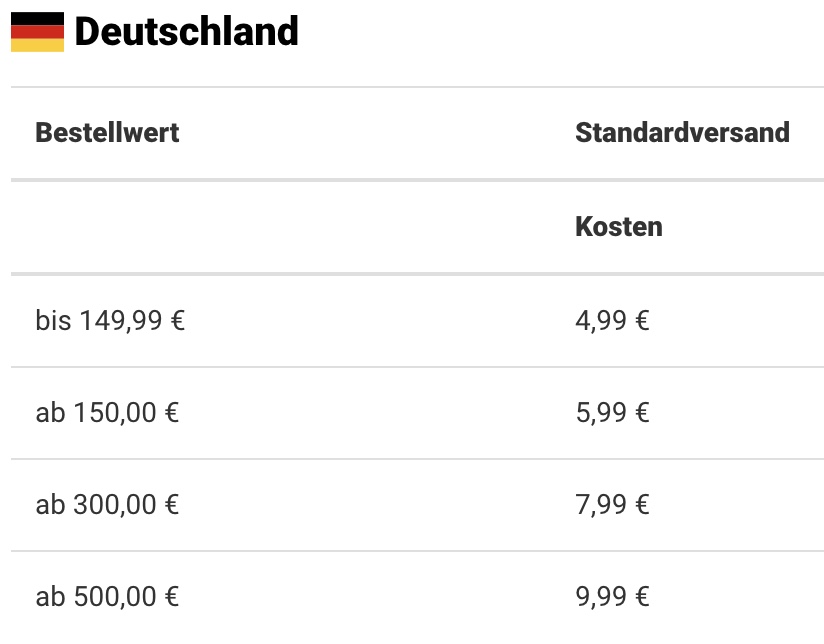The width and height of the screenshot is (824, 644).
Task: Select the 'ab 500,00 €' order value cell
Action: [107, 597]
